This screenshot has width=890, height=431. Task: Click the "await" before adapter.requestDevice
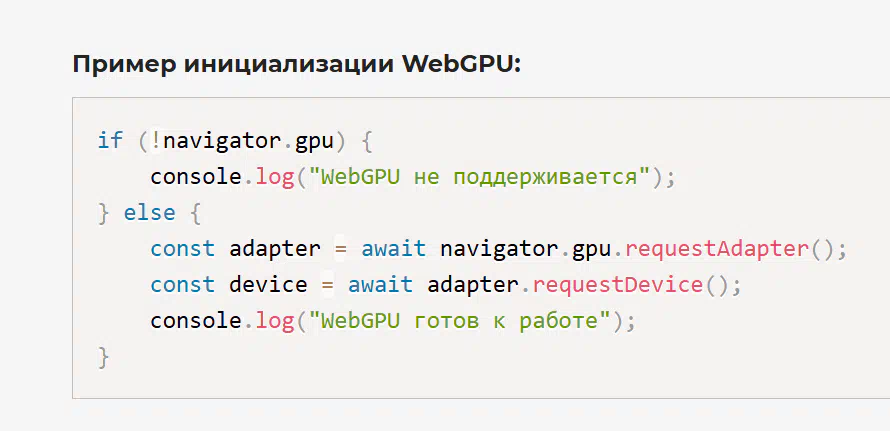point(380,284)
